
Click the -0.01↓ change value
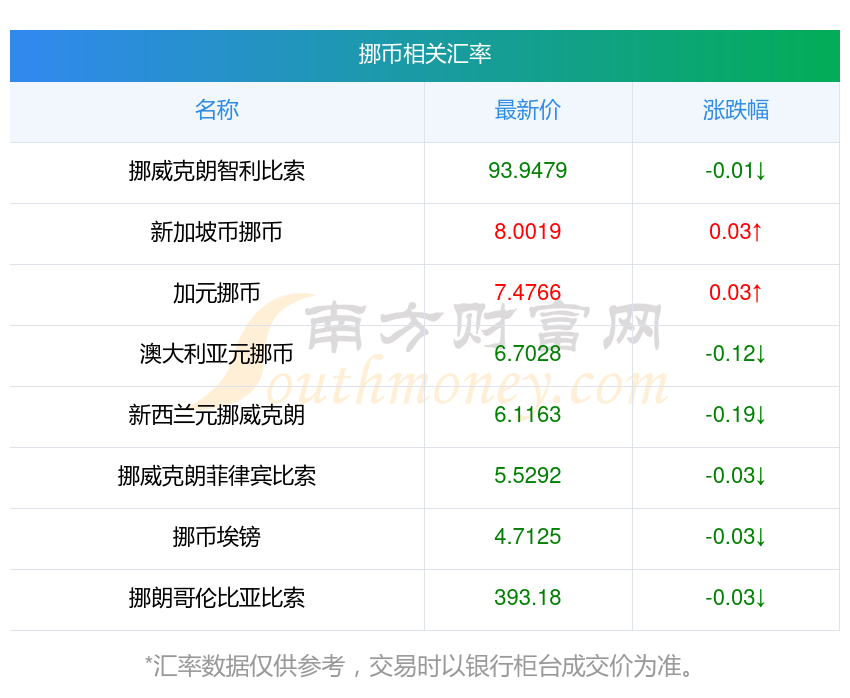pyautogui.click(x=736, y=171)
